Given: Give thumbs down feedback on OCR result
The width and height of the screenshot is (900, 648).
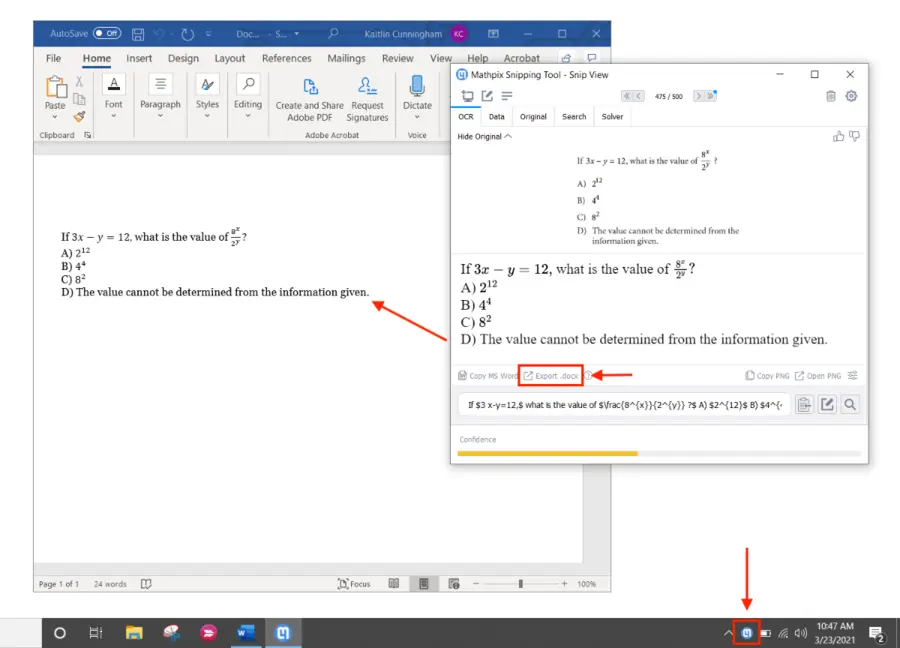Looking at the screenshot, I should (855, 136).
